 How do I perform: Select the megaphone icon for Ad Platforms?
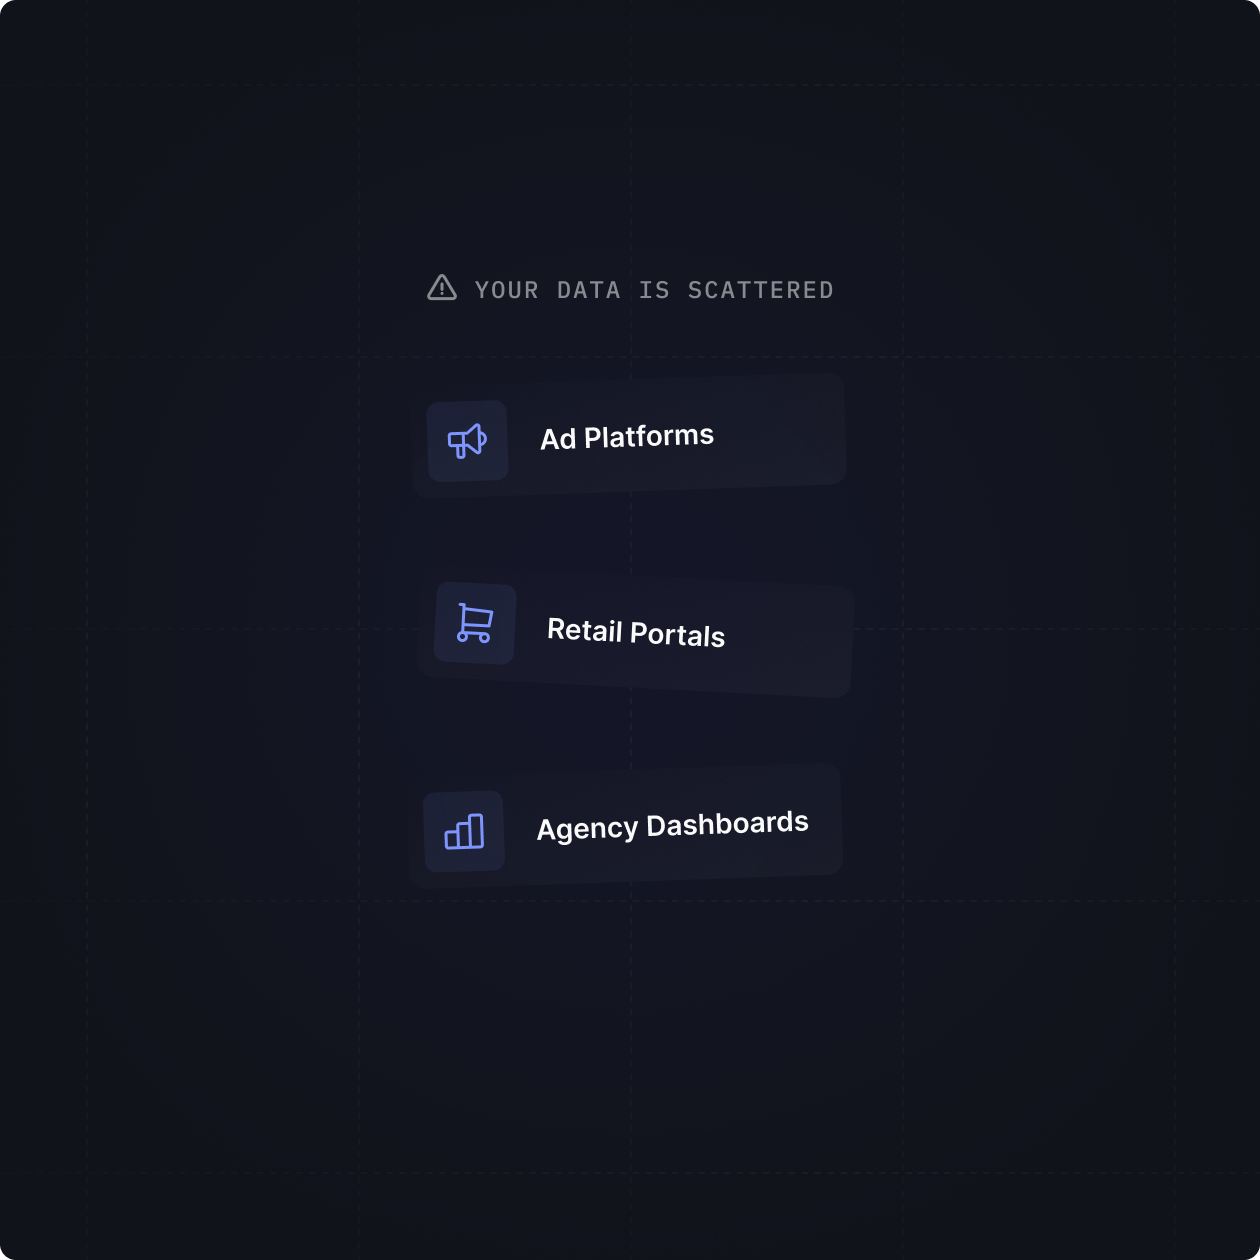[467, 441]
